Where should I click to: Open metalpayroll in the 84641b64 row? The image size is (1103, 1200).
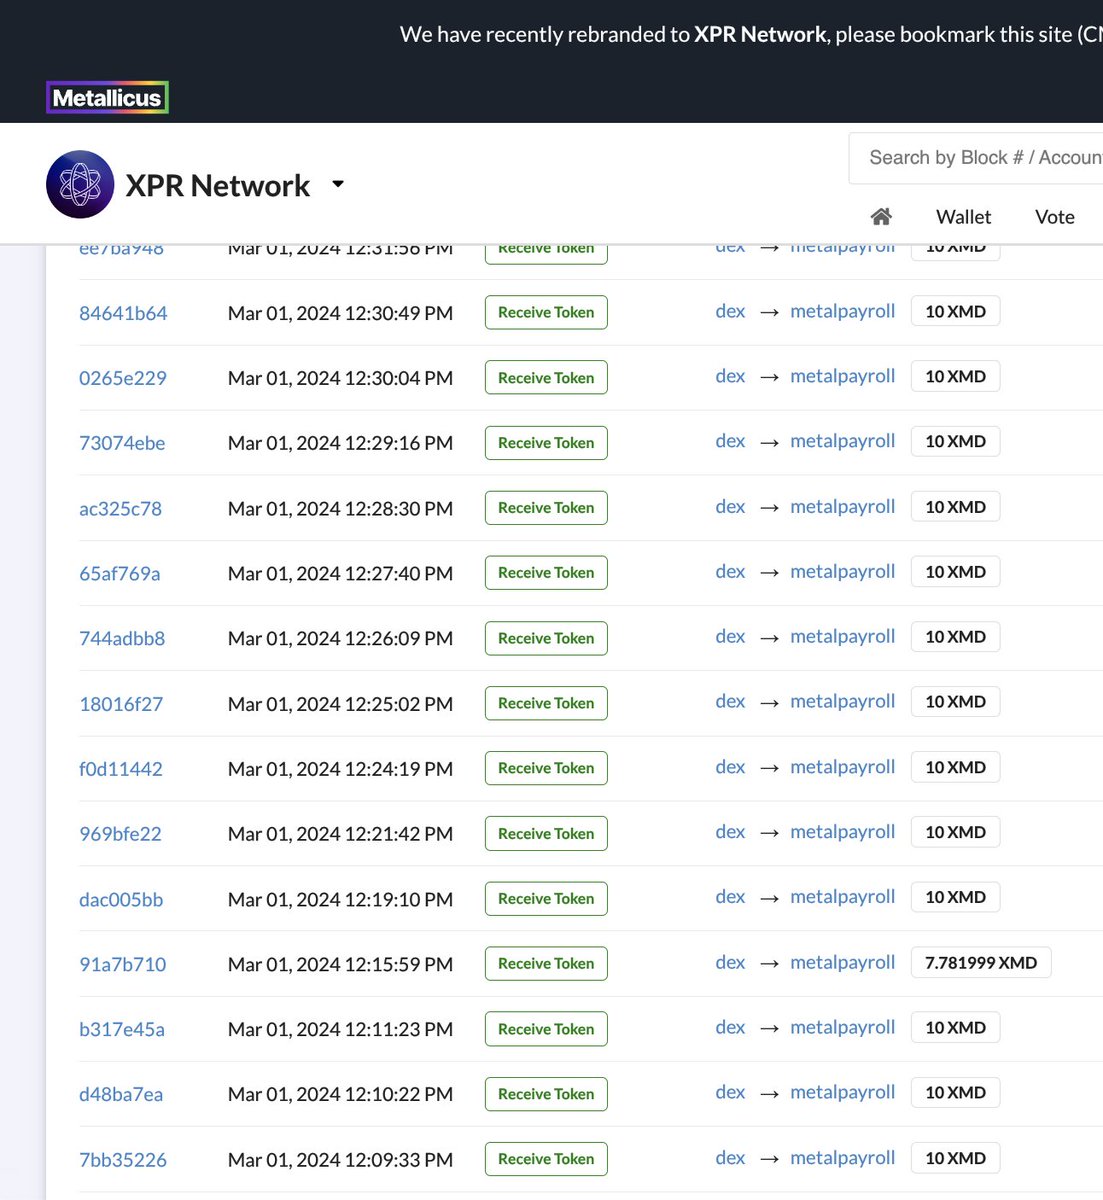(x=843, y=311)
